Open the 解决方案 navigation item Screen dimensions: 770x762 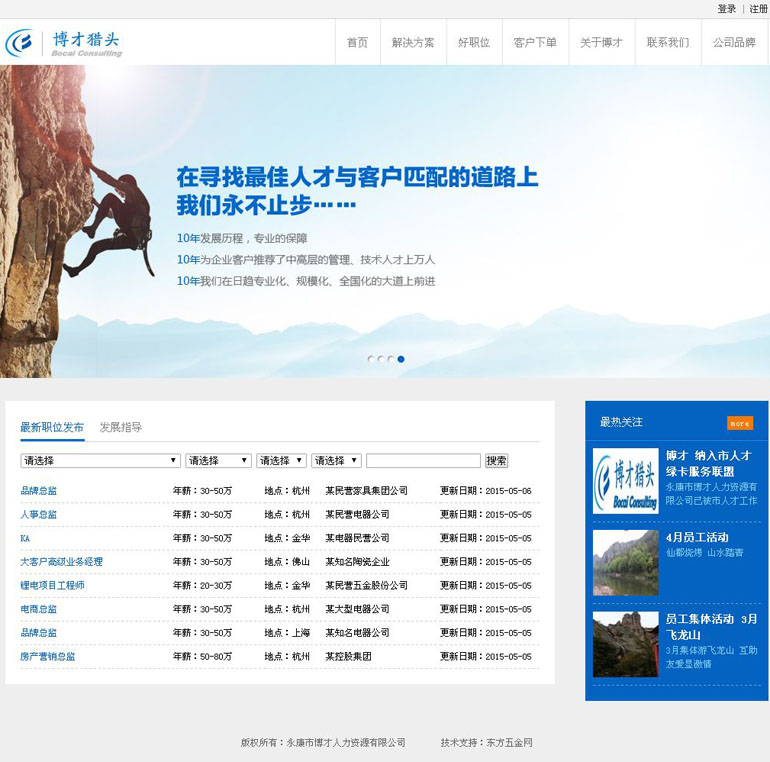(x=413, y=43)
